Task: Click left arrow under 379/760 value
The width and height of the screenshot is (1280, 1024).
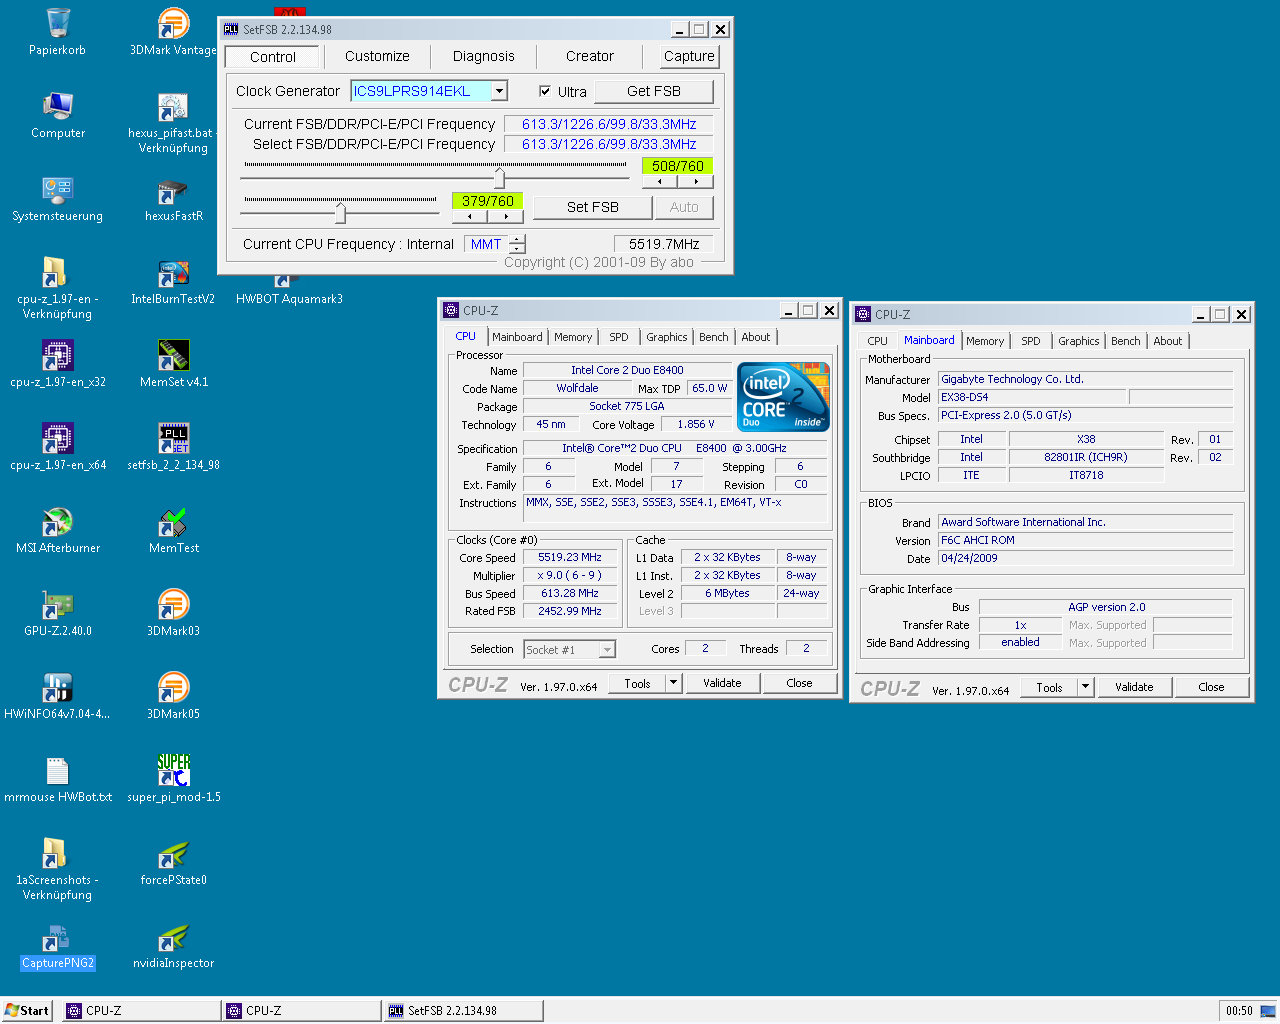Action: (469, 216)
